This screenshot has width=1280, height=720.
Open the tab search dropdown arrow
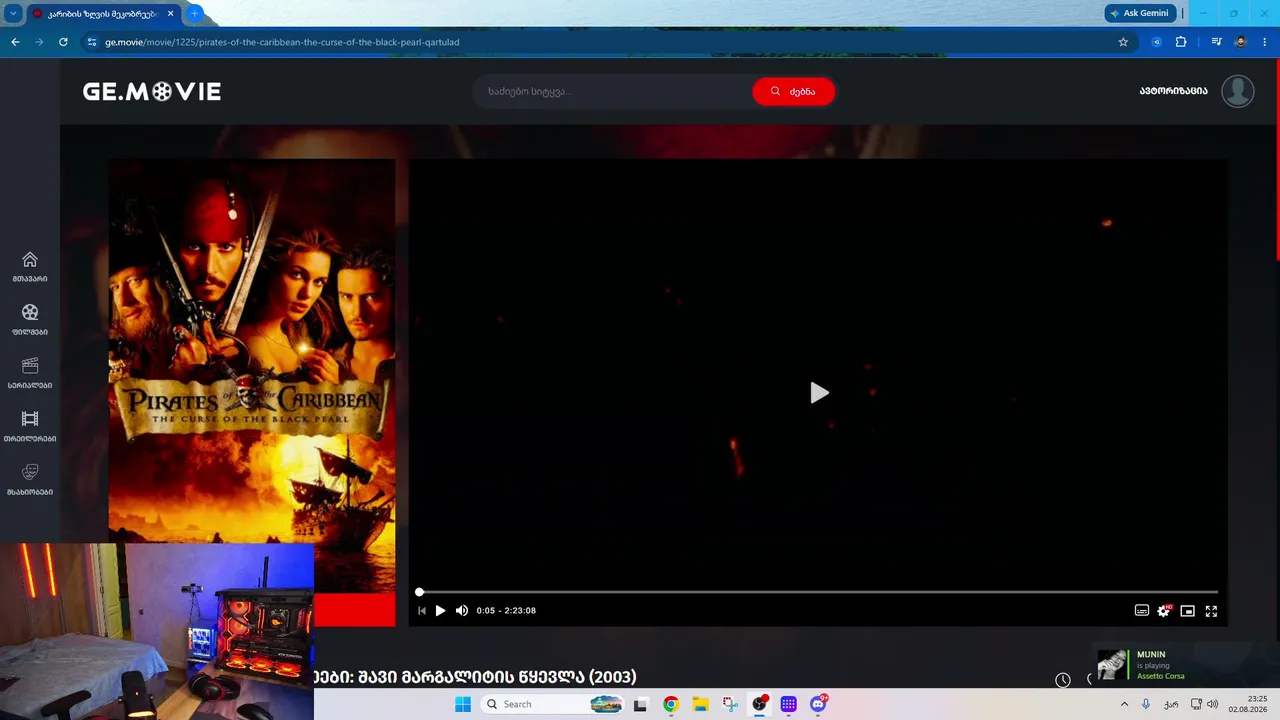coord(13,13)
